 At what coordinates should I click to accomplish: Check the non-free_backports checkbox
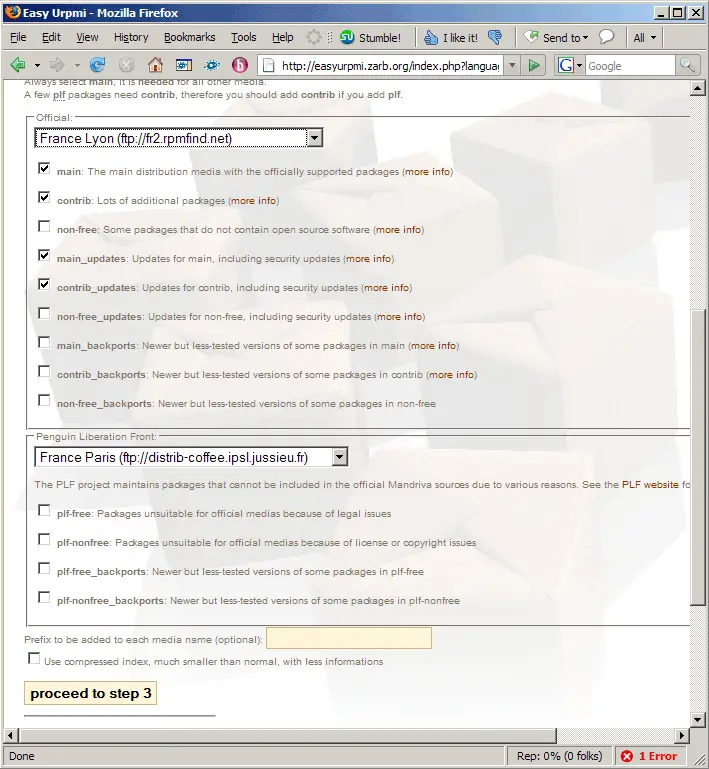[44, 400]
